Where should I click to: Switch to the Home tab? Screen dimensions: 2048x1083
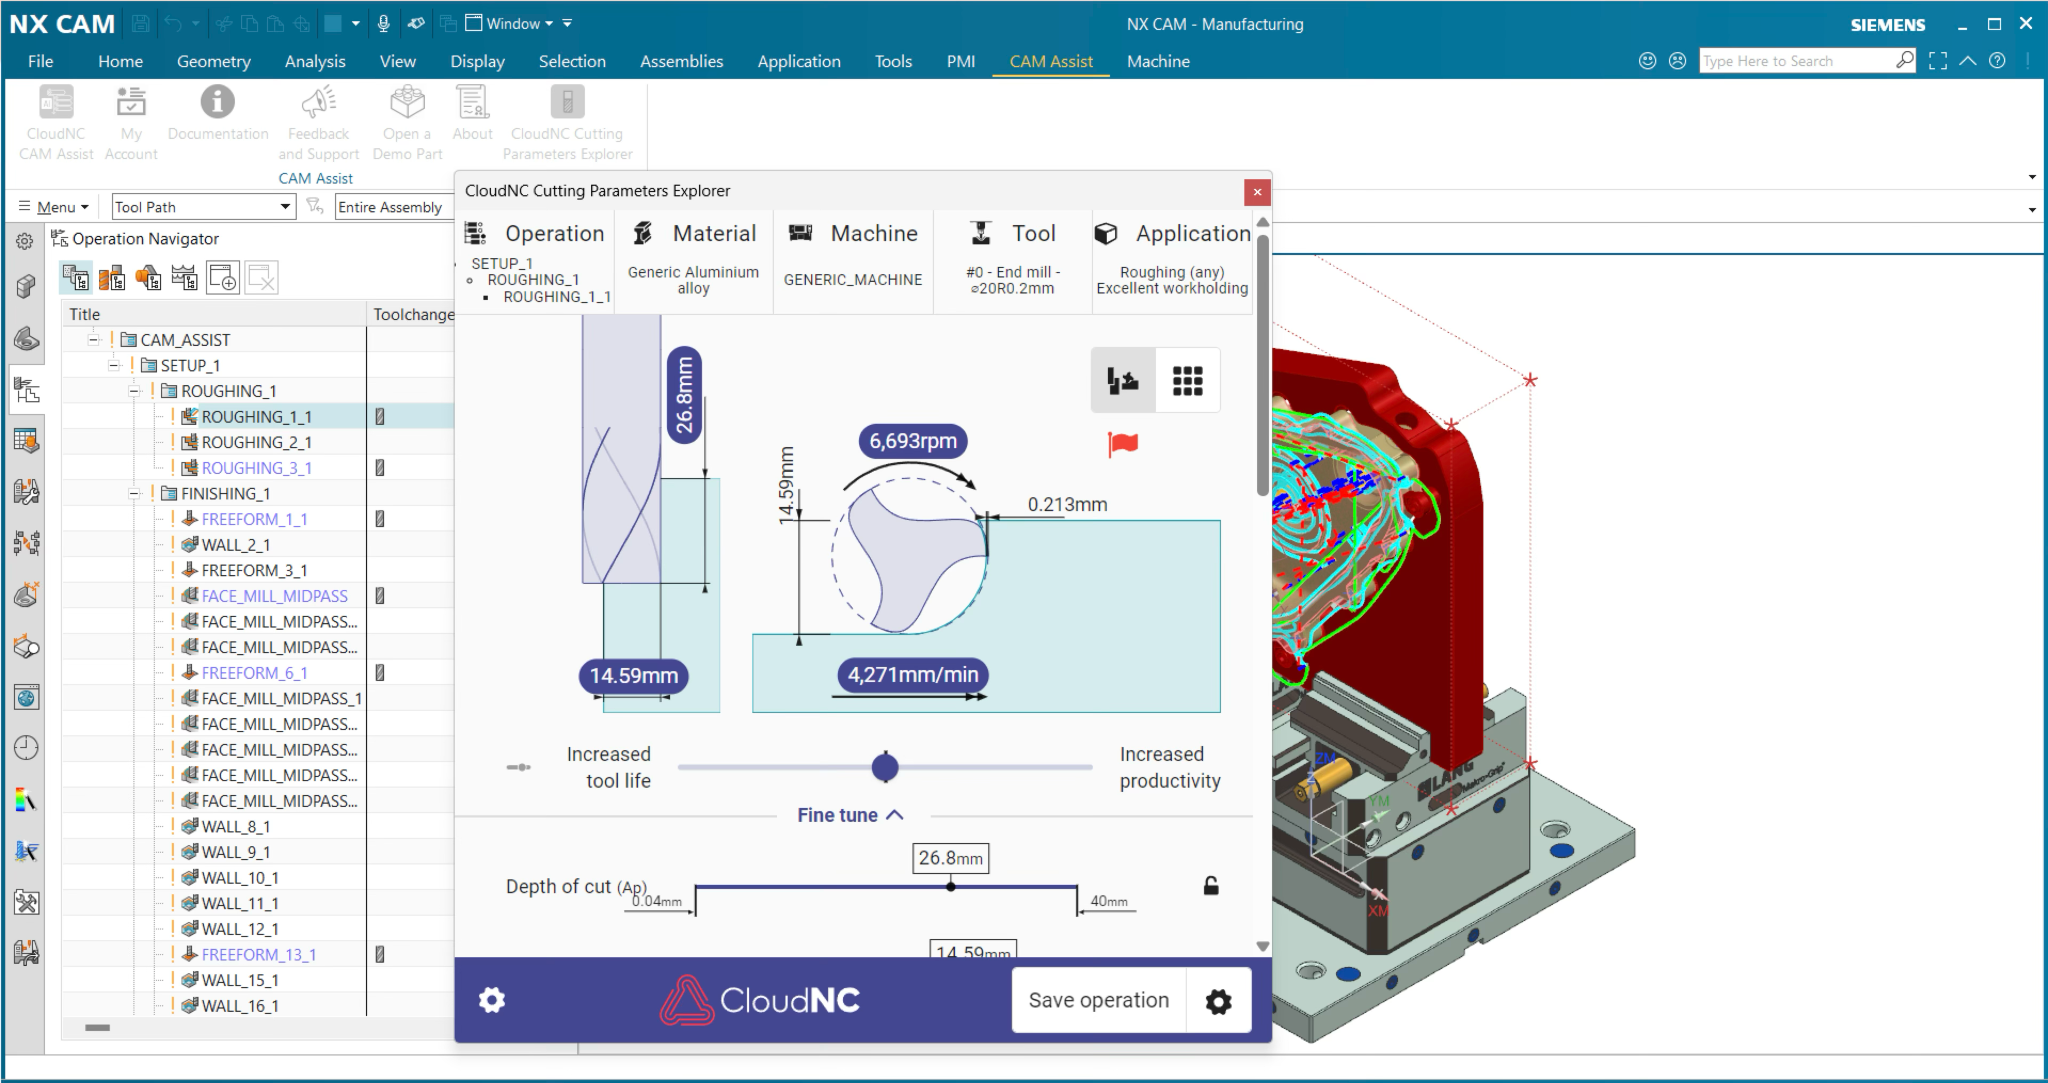pyautogui.click(x=120, y=61)
